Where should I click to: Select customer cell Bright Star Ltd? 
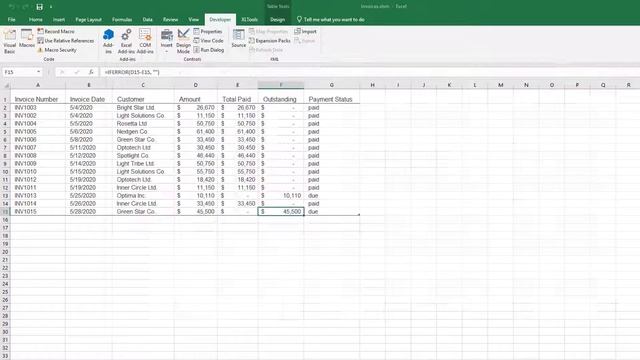[143, 108]
